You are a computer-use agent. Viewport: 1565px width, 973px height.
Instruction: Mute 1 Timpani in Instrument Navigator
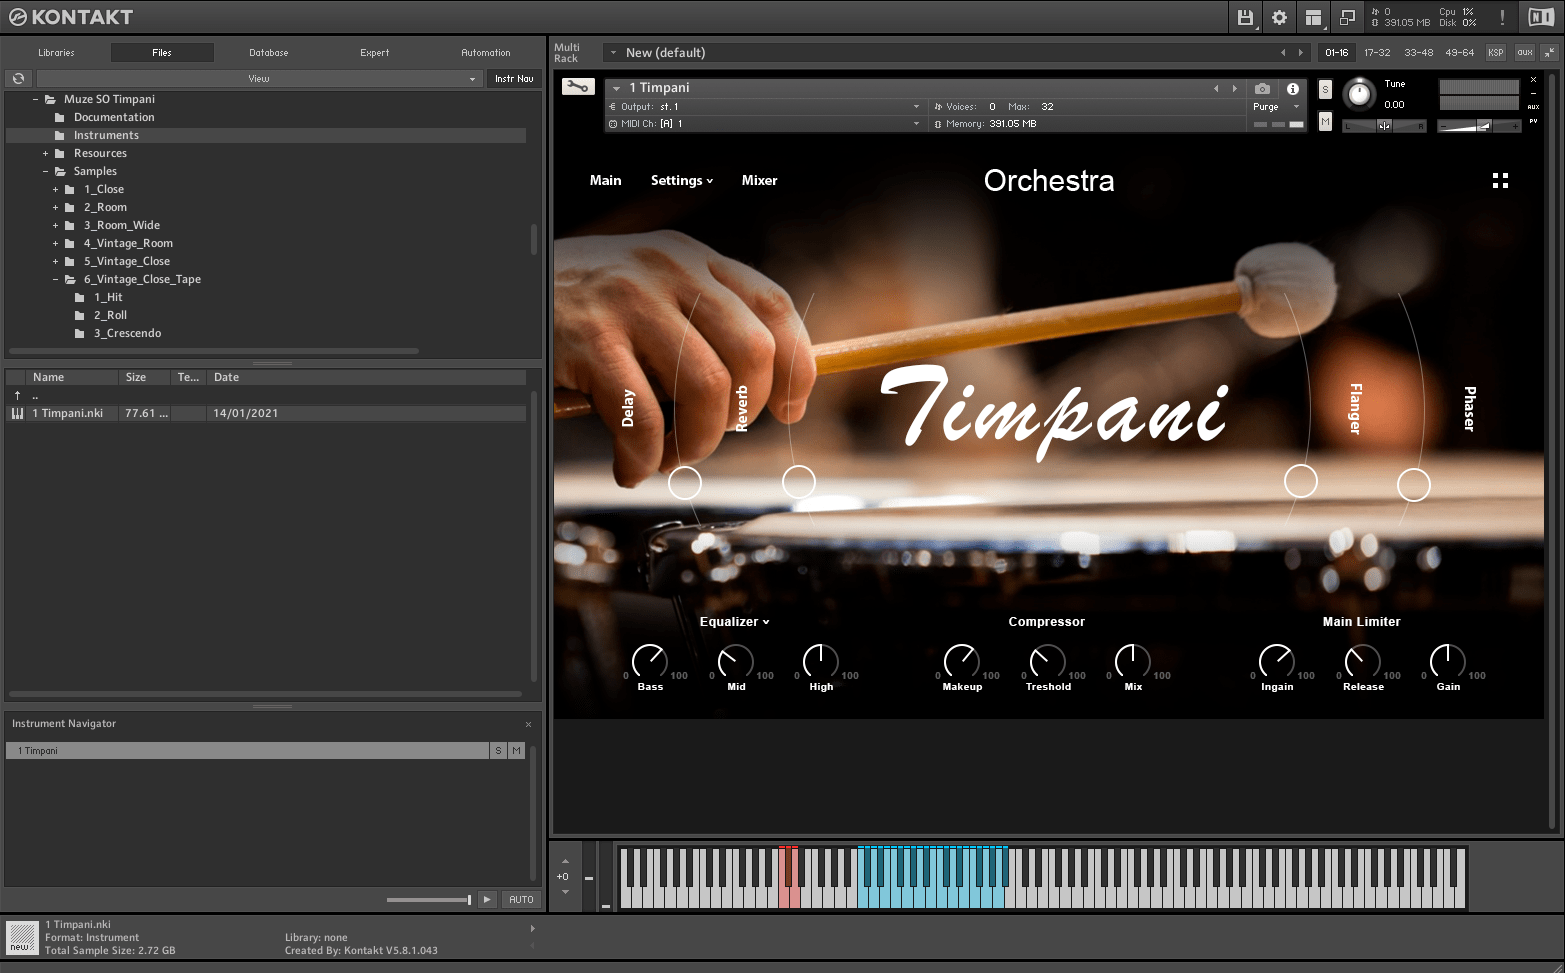point(516,750)
